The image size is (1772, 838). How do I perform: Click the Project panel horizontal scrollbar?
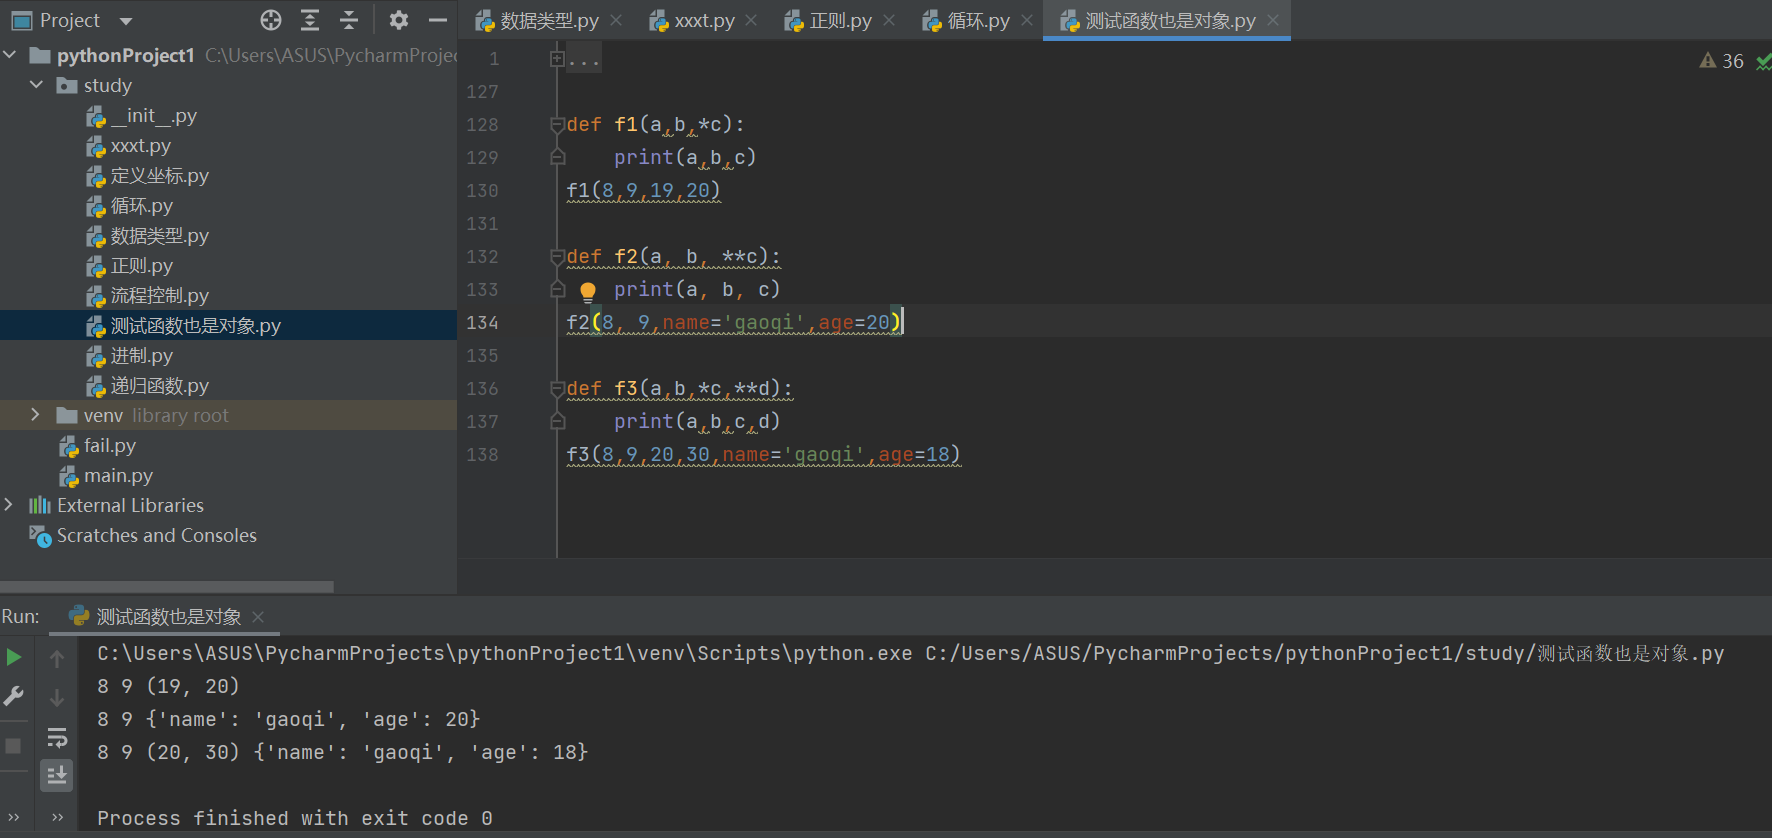[167, 587]
